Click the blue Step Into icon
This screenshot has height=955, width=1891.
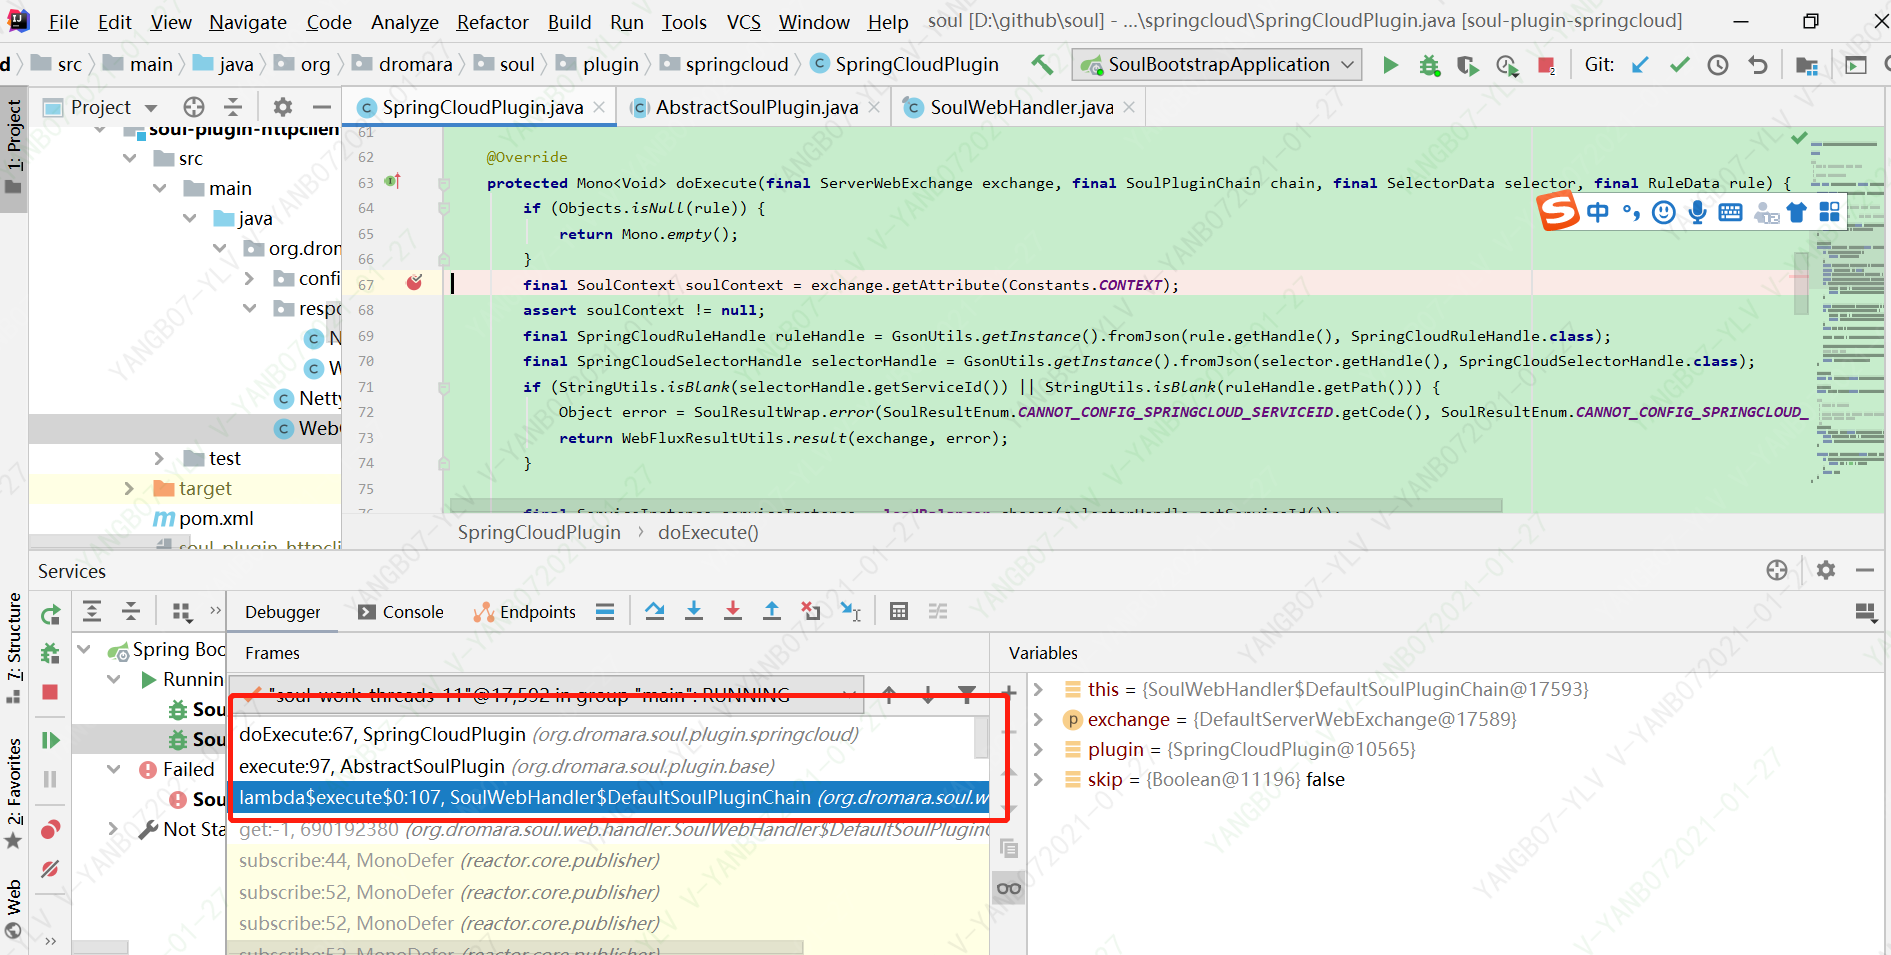(x=694, y=611)
